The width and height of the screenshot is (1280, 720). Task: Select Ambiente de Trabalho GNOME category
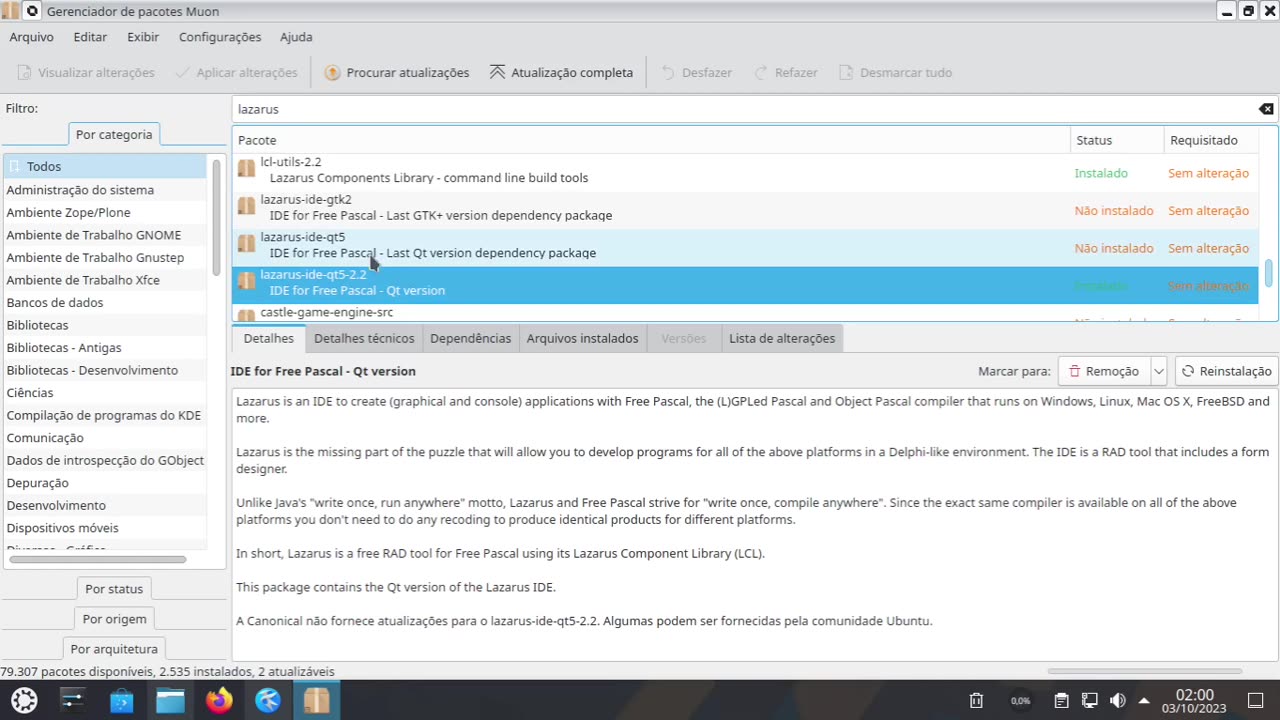(105, 235)
